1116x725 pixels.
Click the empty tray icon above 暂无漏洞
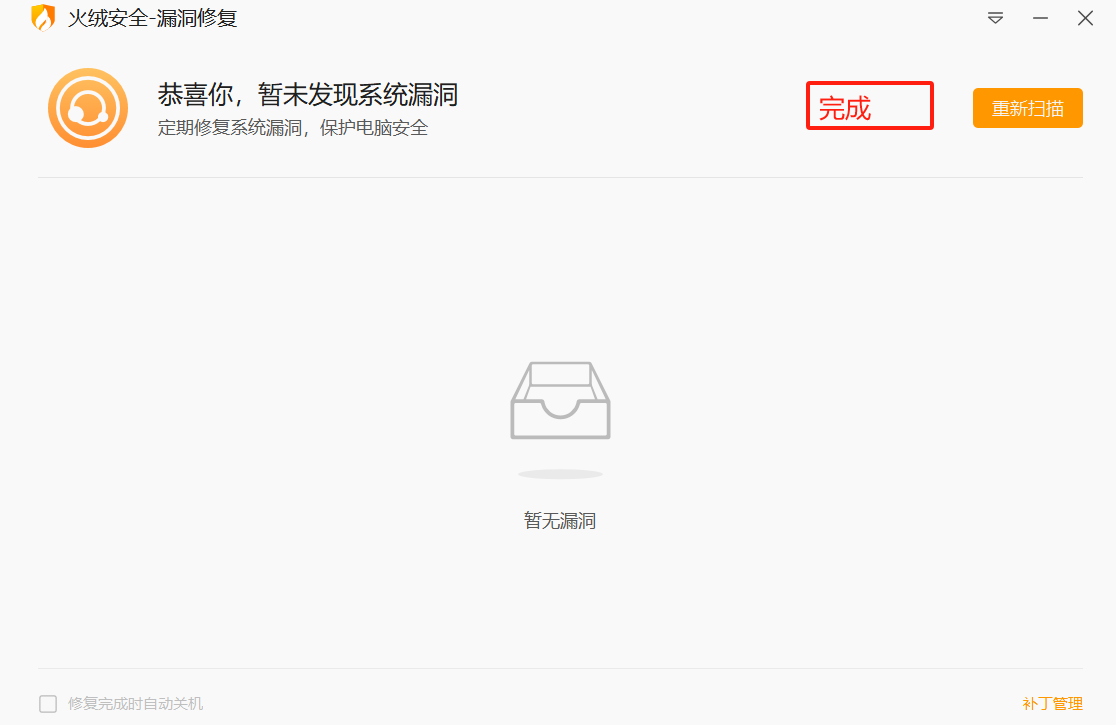coord(560,401)
